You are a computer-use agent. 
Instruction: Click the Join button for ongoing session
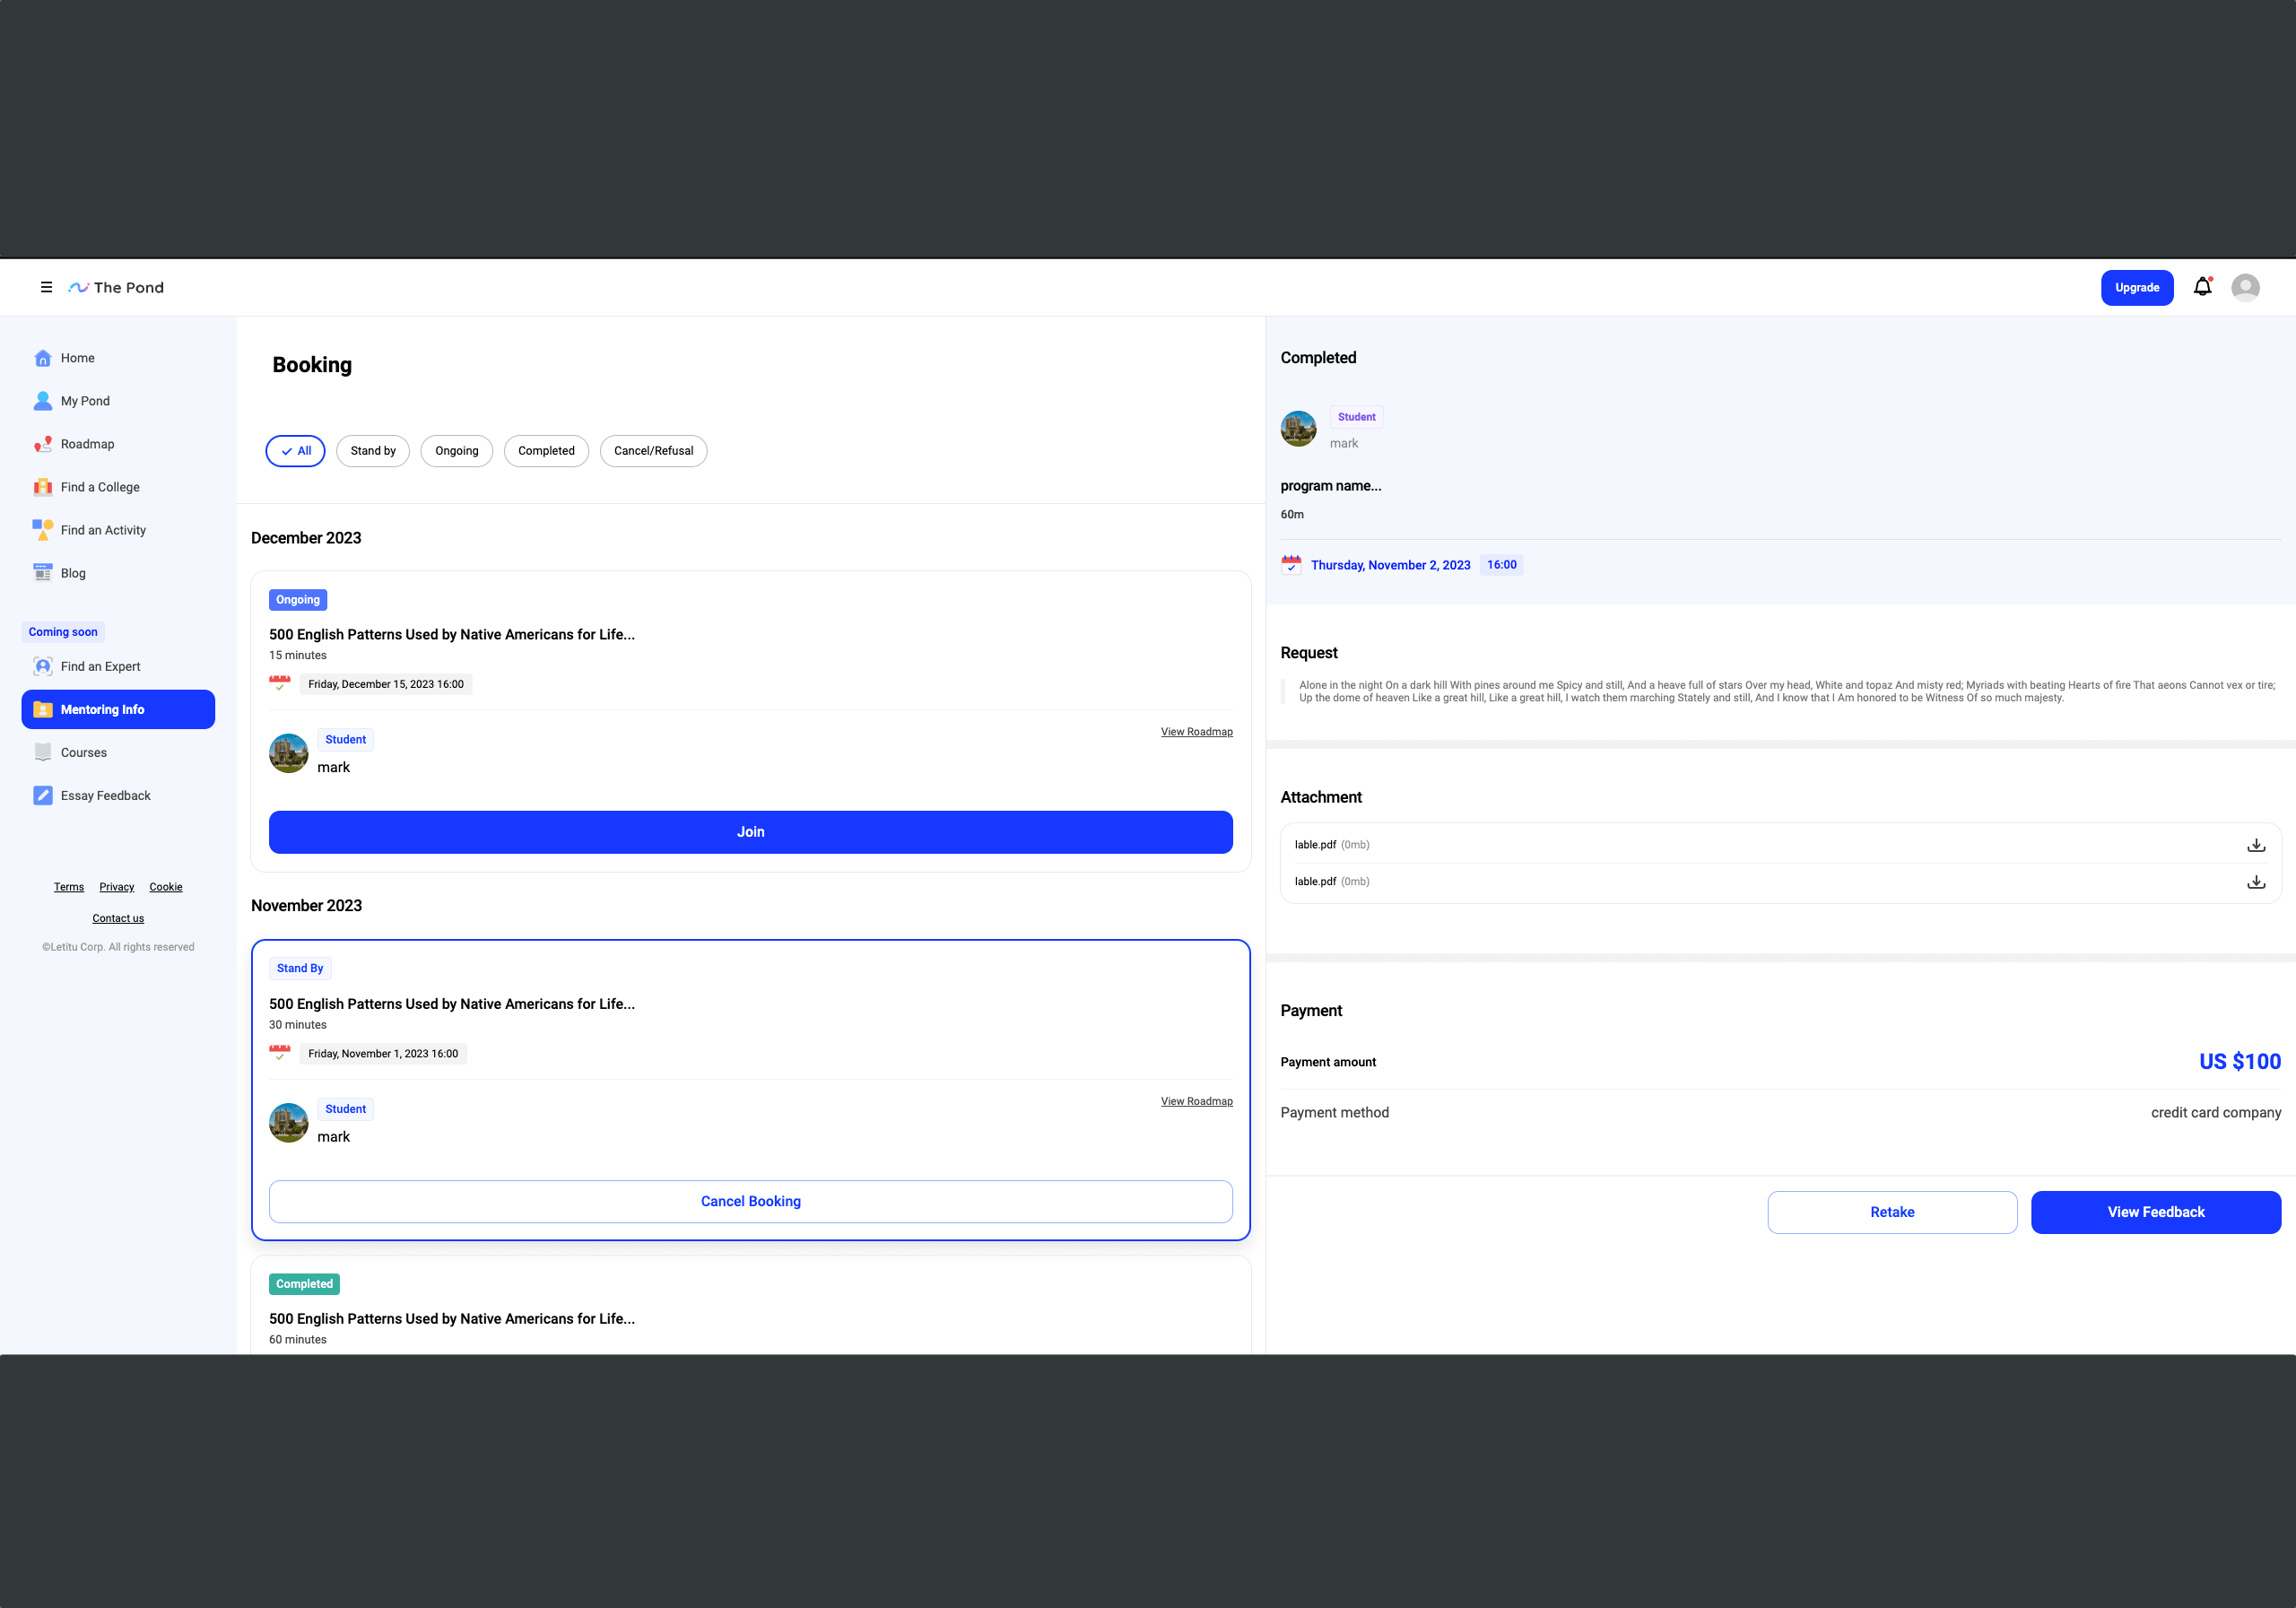tap(750, 832)
